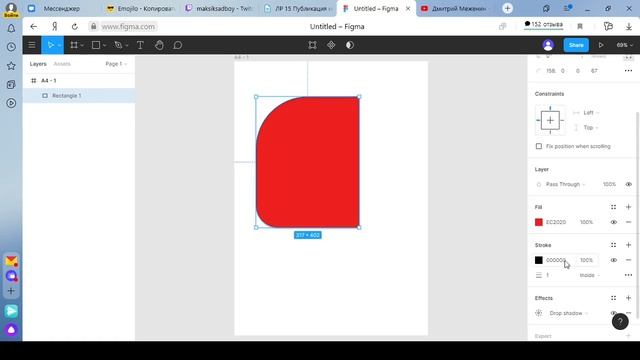640x360 pixels.
Task: Go back with browser back arrow
Action: coord(33,27)
